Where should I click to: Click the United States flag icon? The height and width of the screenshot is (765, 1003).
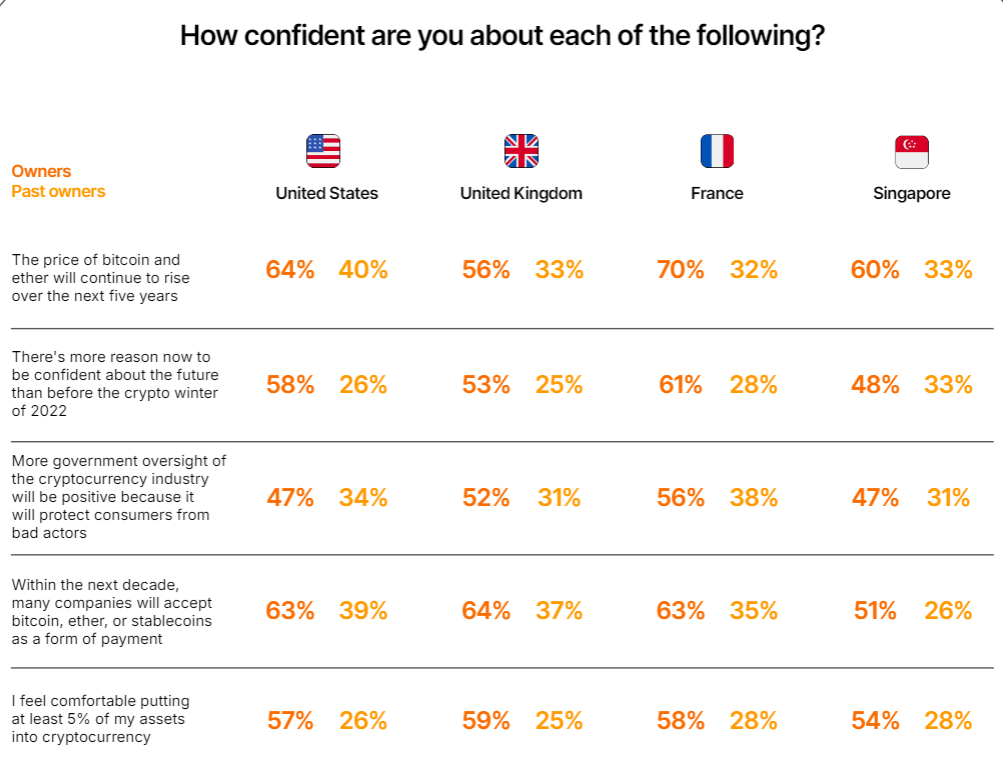[x=323, y=151]
